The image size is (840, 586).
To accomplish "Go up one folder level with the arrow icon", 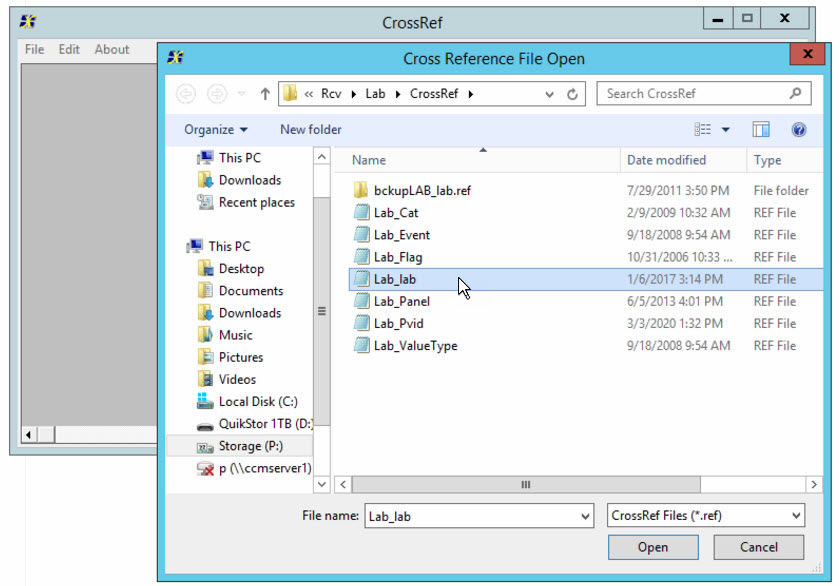I will [x=263, y=93].
